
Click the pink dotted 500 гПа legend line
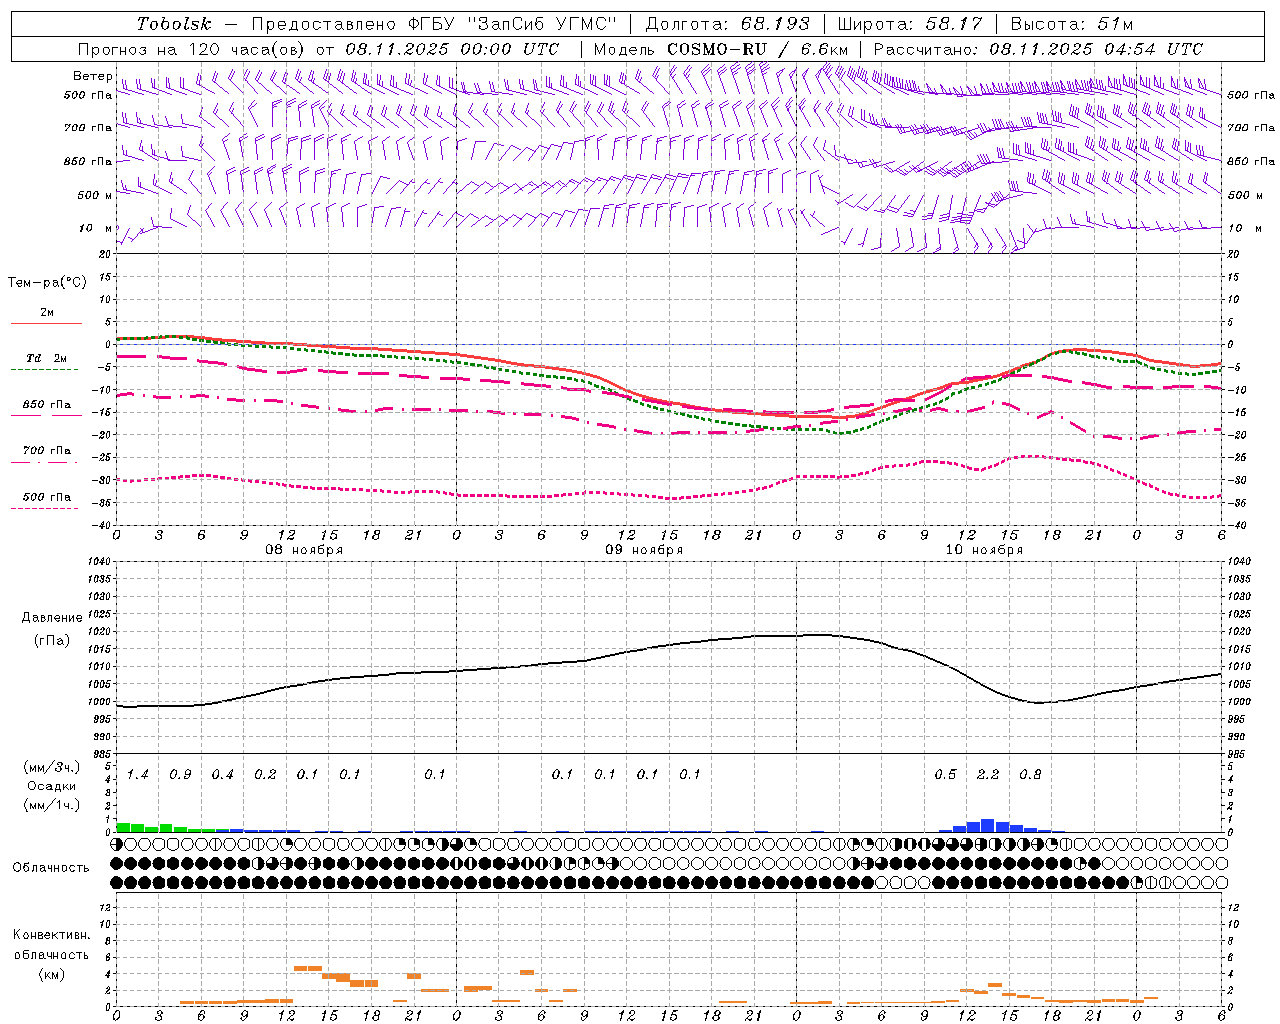[x=44, y=509]
